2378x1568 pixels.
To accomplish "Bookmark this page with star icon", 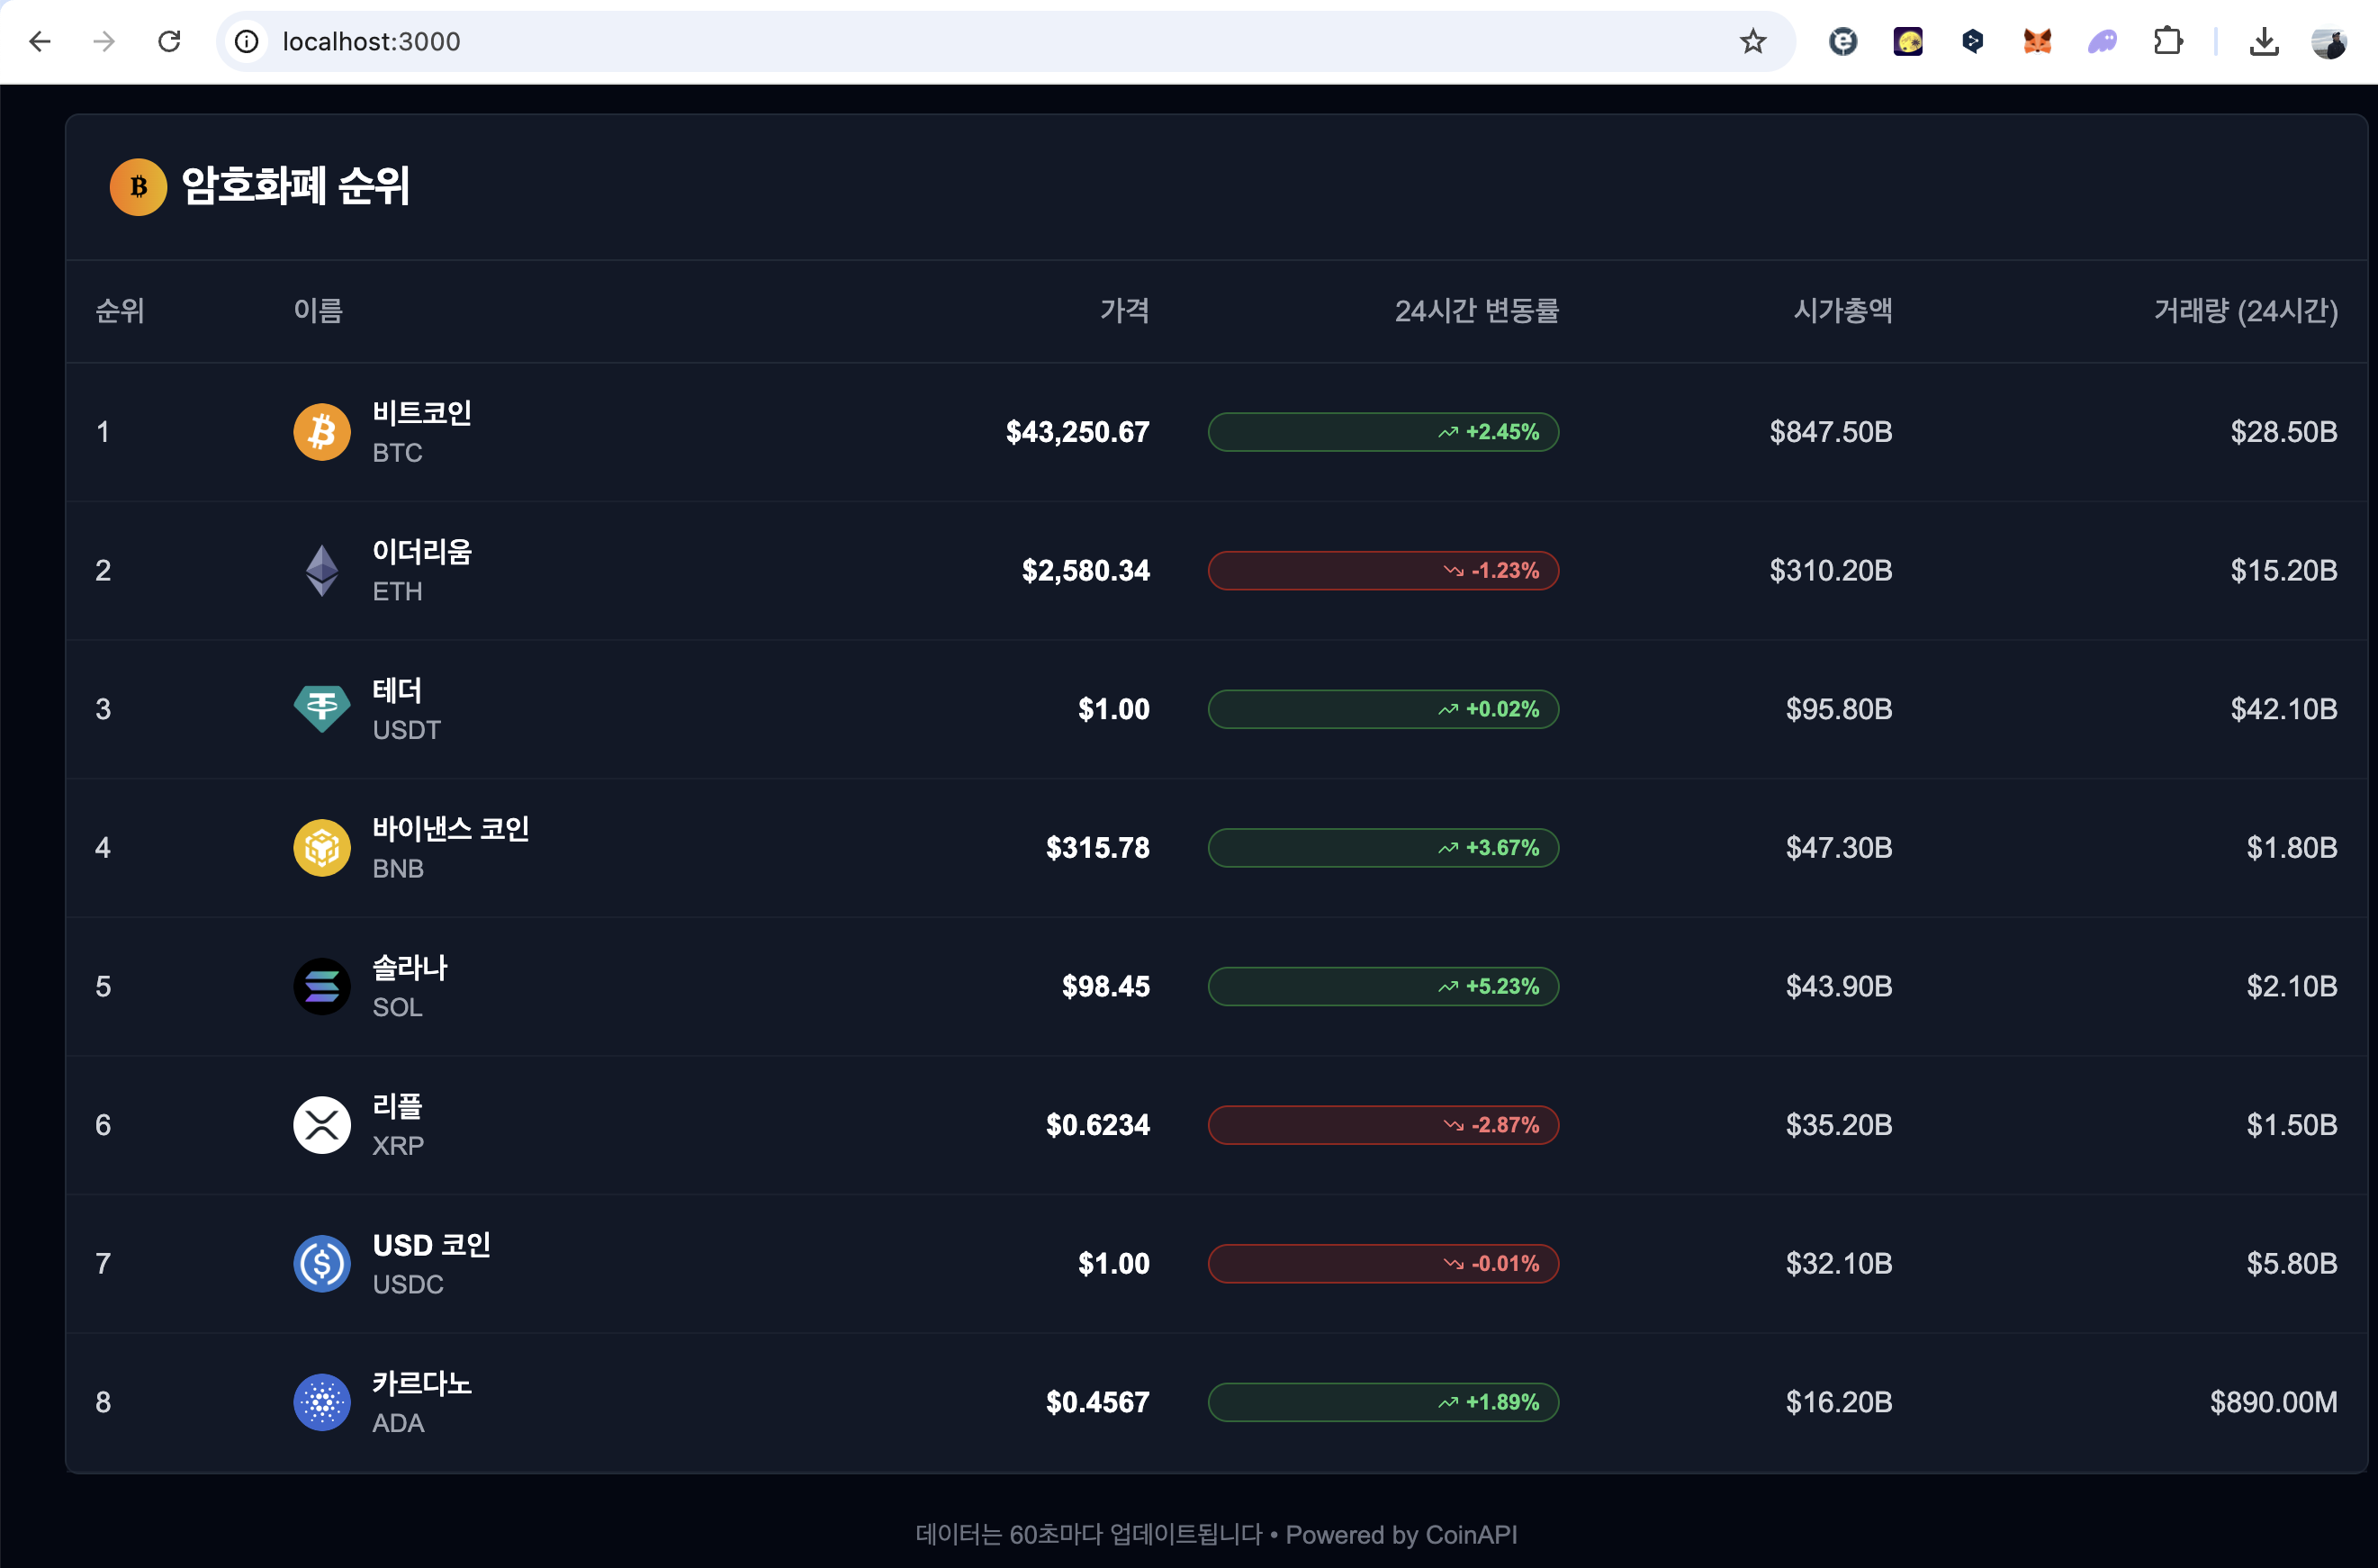I will [1752, 41].
